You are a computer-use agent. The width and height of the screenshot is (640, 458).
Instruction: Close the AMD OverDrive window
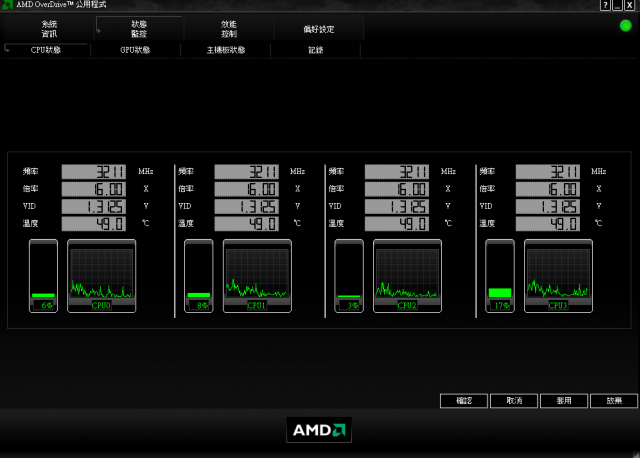(629, 5)
